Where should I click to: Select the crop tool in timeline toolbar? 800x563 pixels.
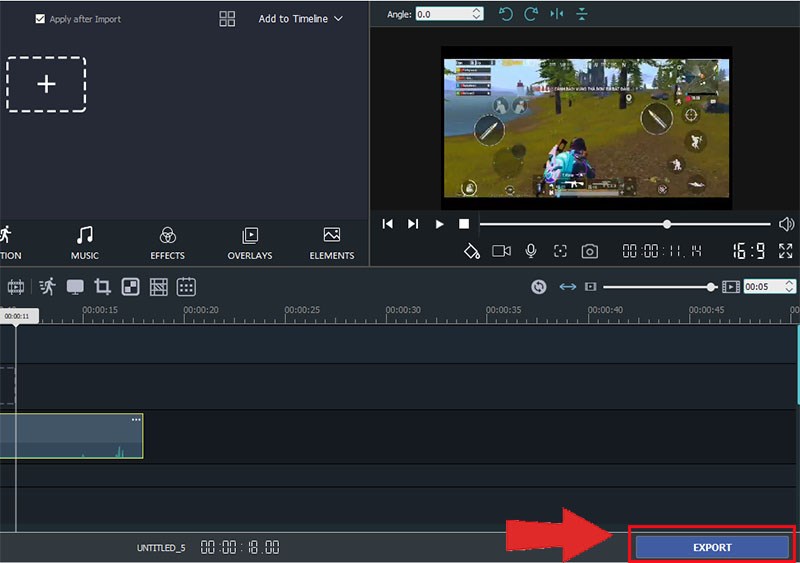(x=102, y=287)
